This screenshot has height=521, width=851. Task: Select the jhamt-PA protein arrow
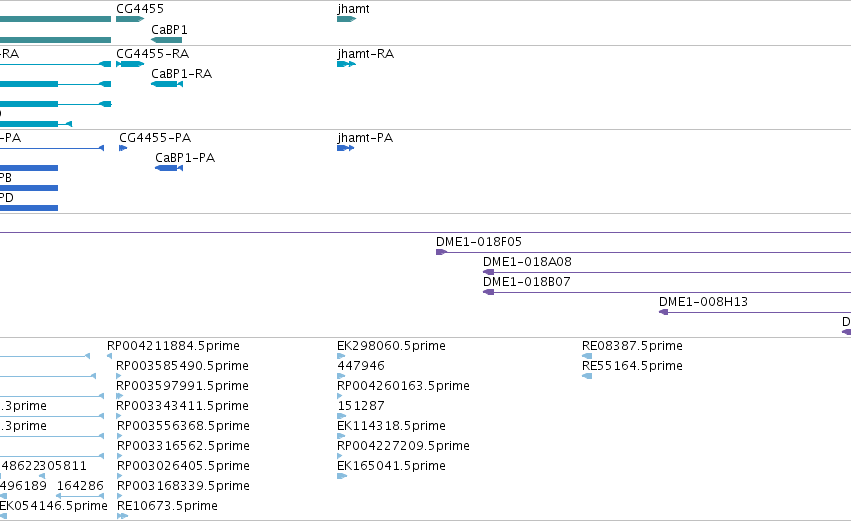point(345,148)
